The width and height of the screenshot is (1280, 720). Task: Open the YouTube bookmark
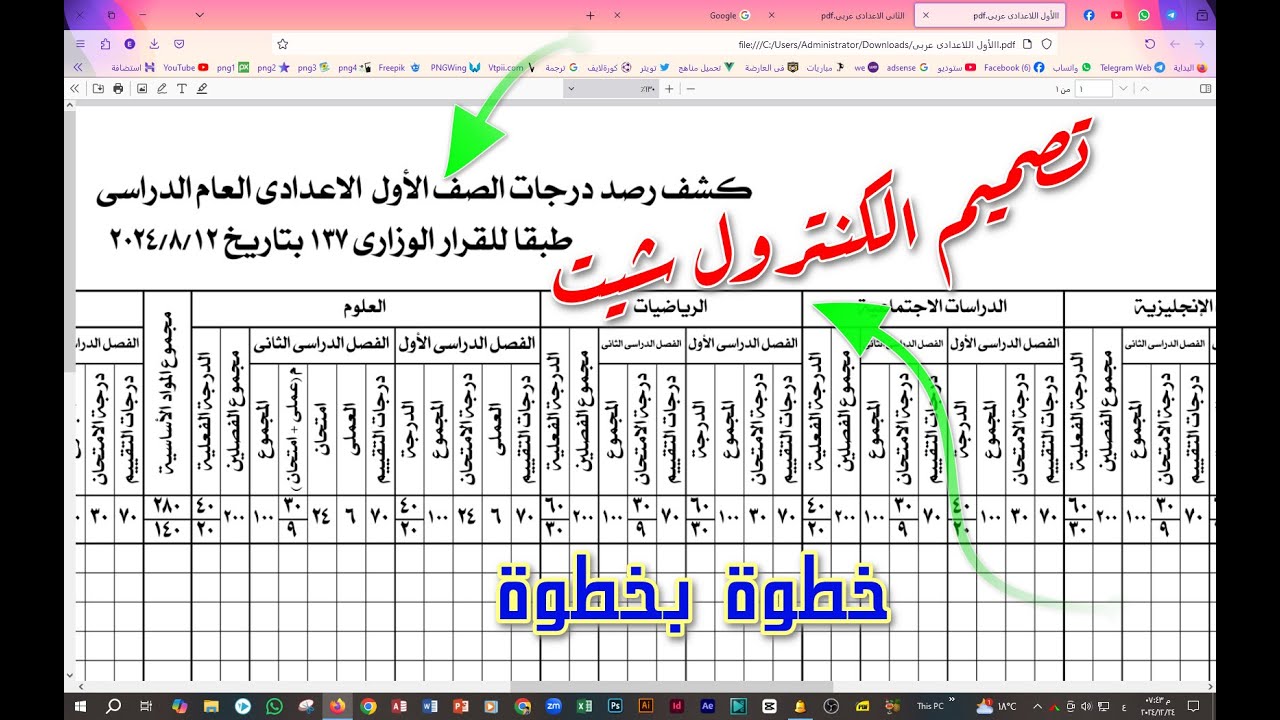pos(186,67)
